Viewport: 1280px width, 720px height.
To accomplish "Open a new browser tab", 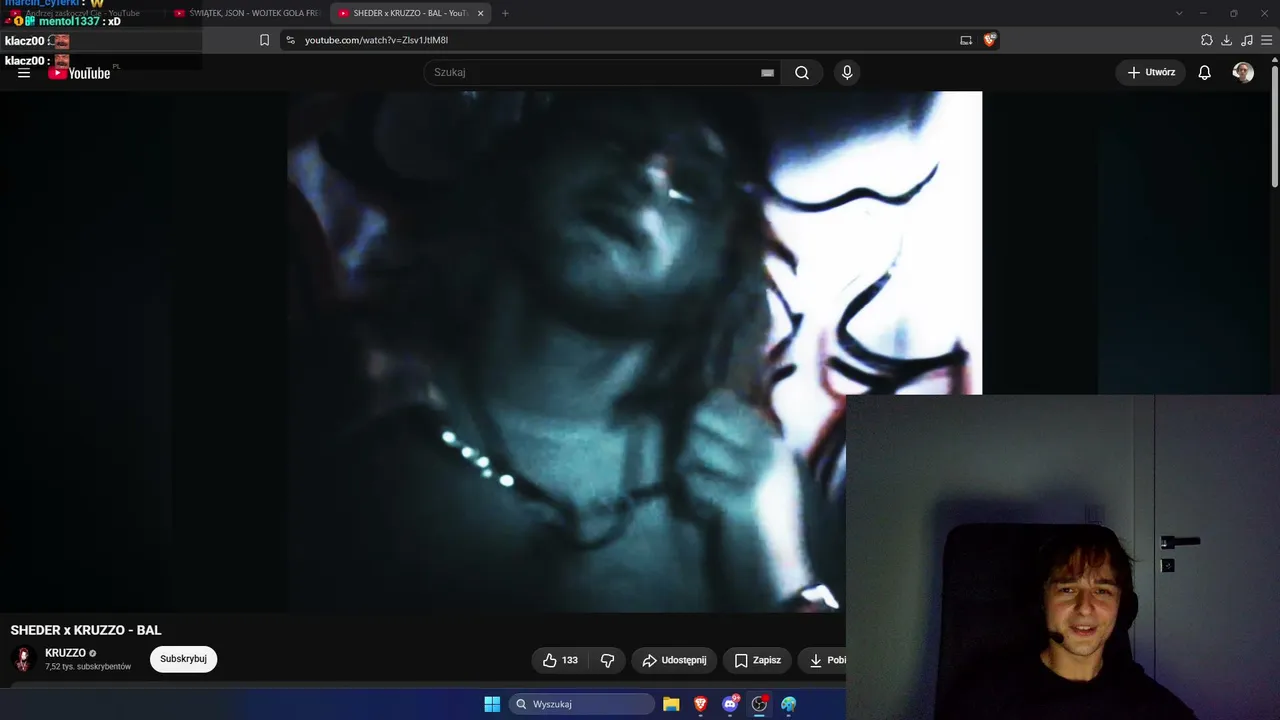I will (505, 13).
